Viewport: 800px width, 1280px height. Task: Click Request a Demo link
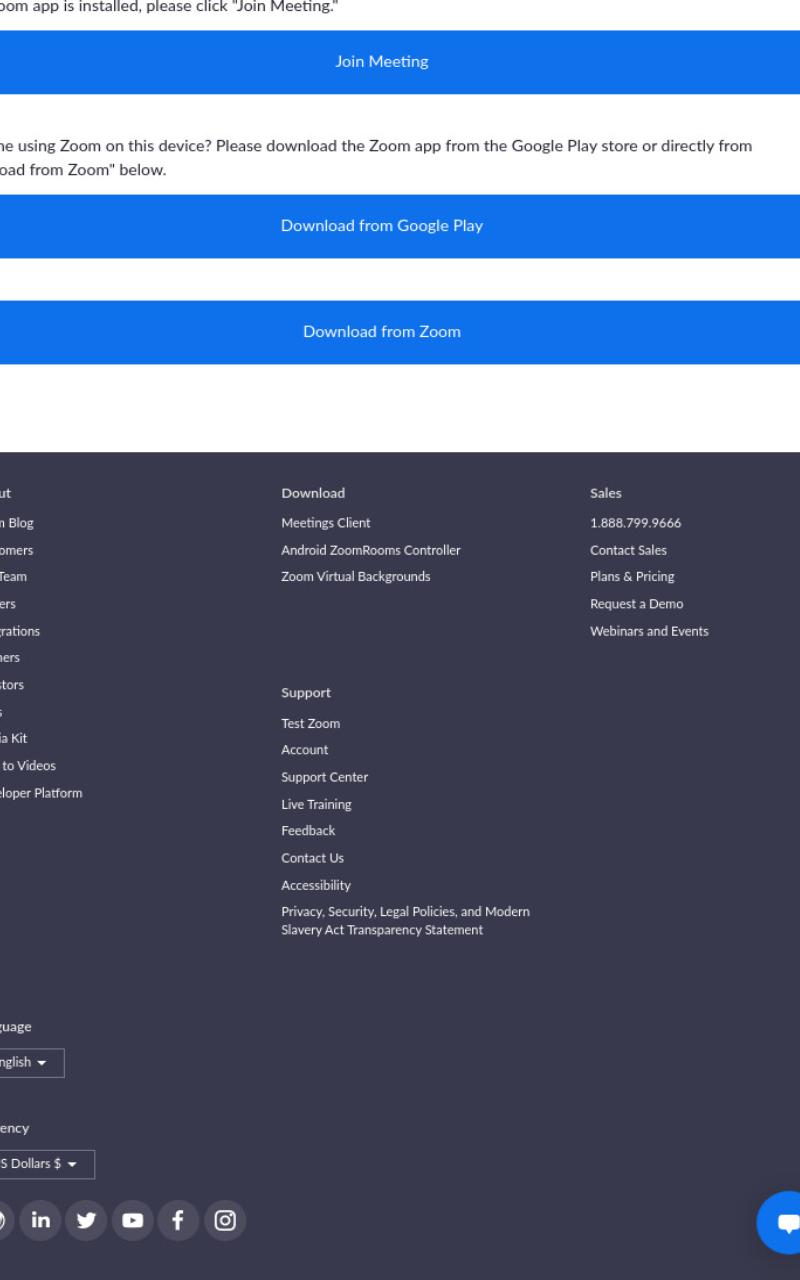637,604
